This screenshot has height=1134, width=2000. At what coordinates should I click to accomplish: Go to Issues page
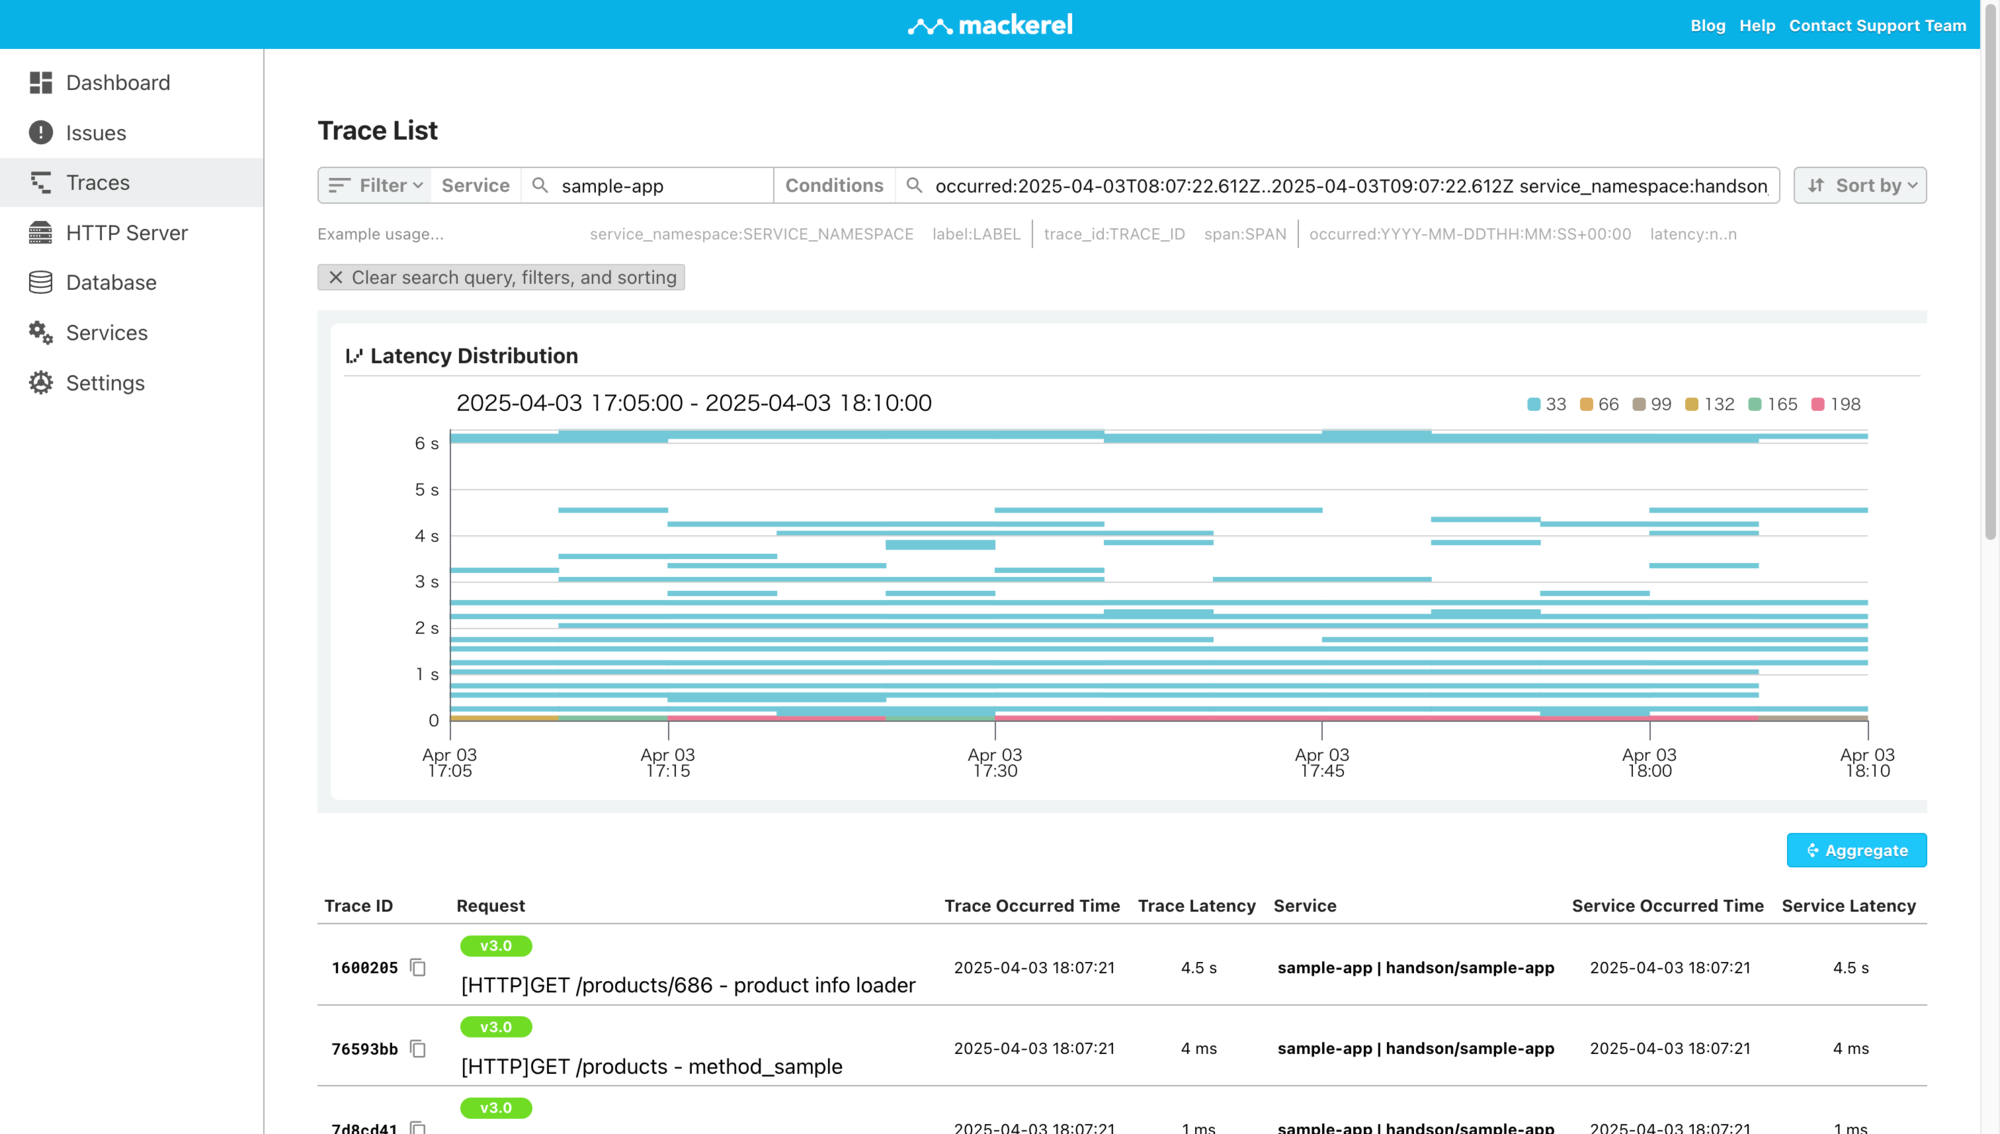tap(96, 133)
